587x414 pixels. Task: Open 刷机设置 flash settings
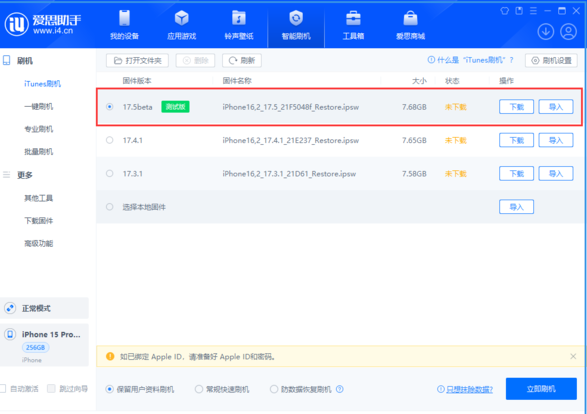click(551, 61)
